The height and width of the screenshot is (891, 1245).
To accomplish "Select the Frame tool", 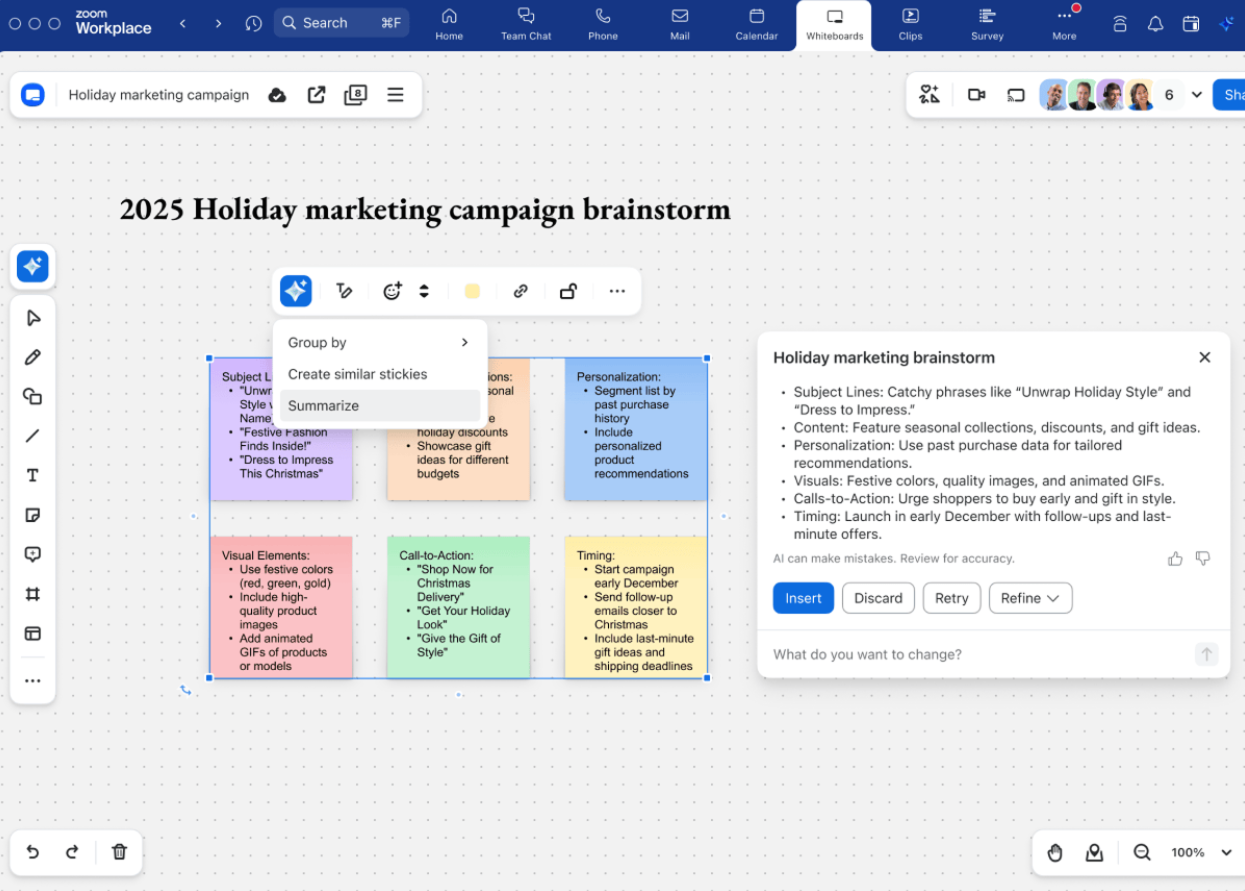I will pos(32,593).
